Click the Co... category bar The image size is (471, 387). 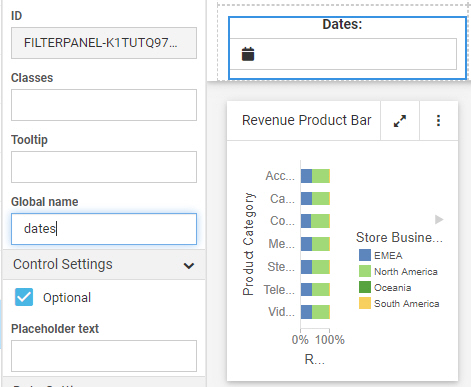coord(315,221)
